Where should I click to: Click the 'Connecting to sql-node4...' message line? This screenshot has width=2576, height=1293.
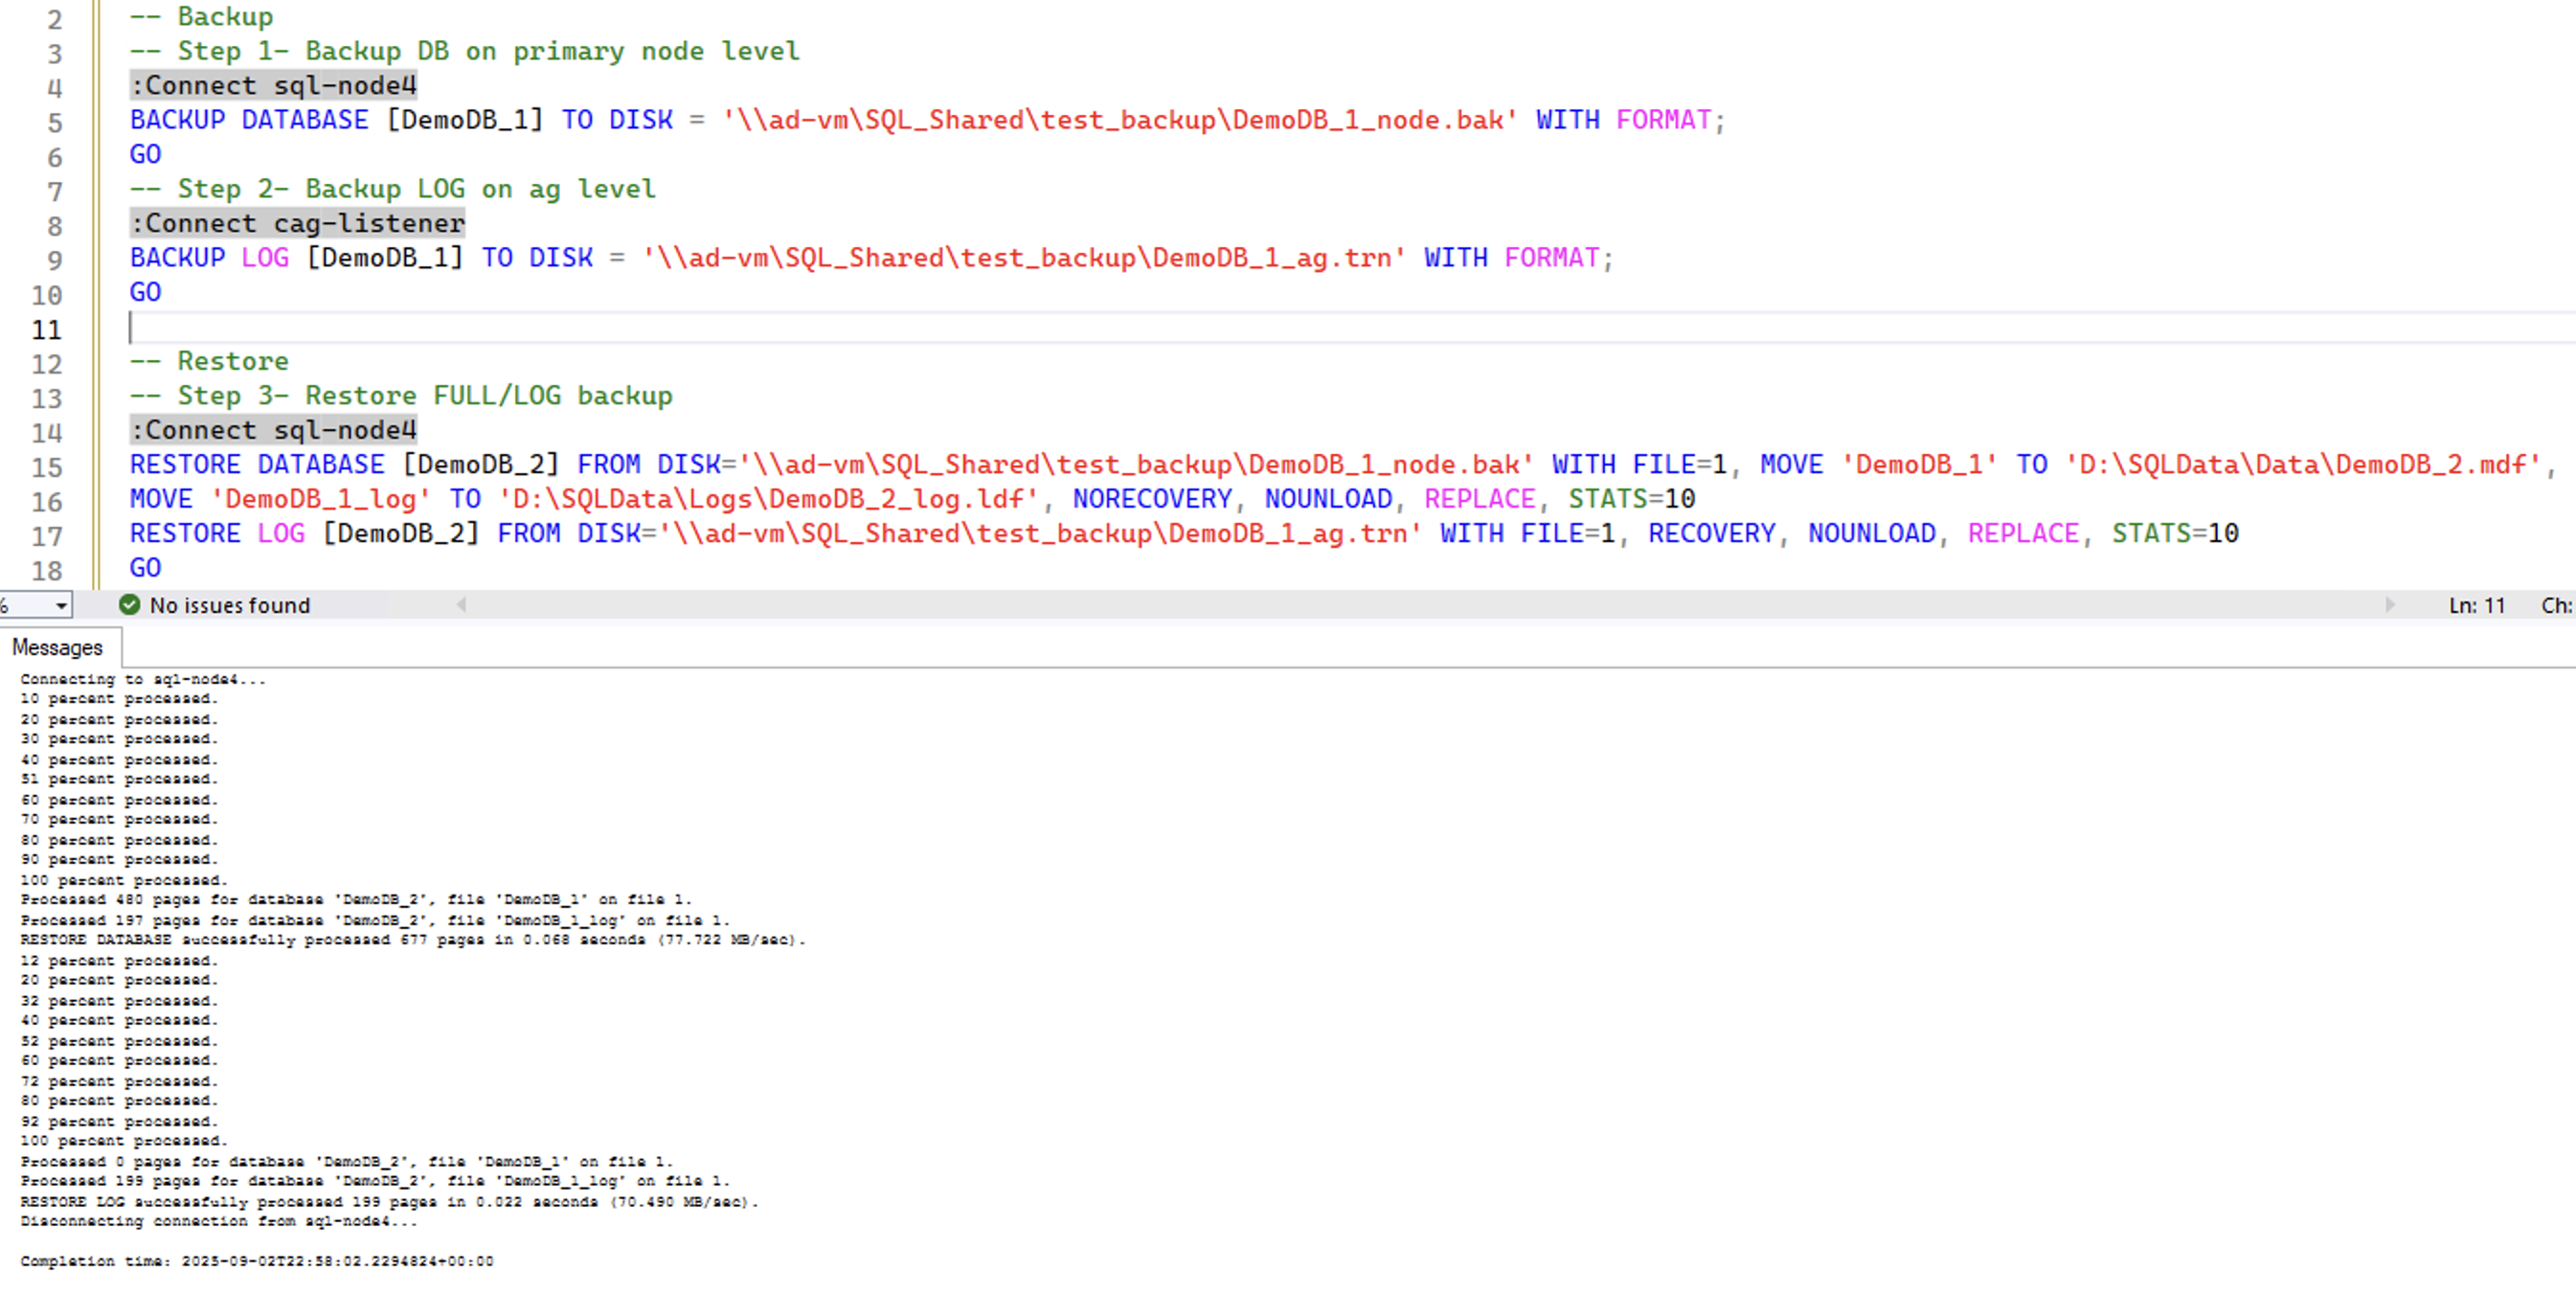143,680
